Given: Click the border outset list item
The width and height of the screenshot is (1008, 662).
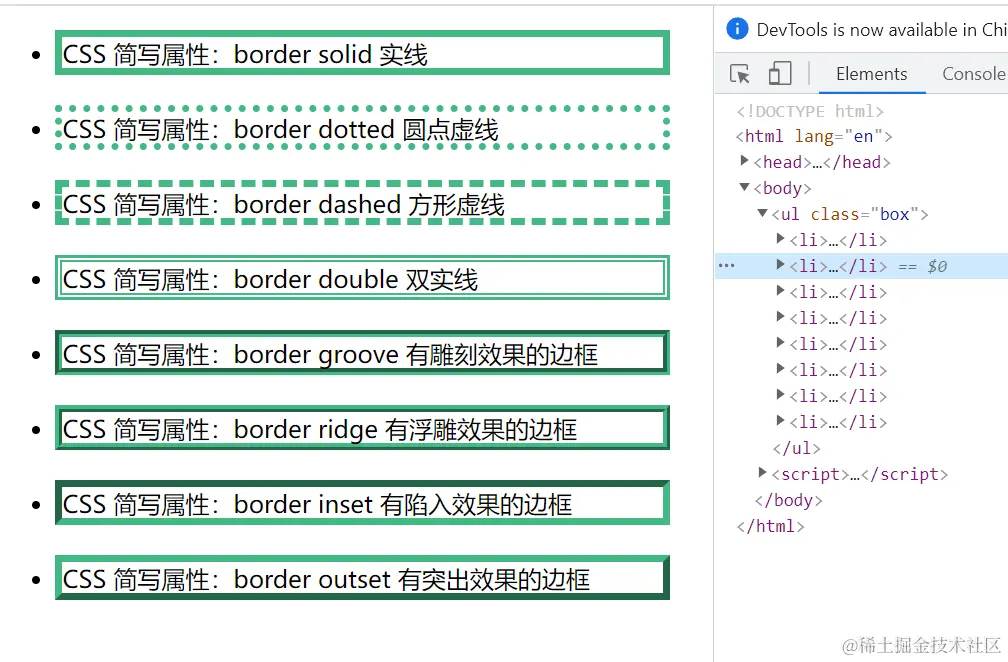Looking at the screenshot, I should pos(363,578).
